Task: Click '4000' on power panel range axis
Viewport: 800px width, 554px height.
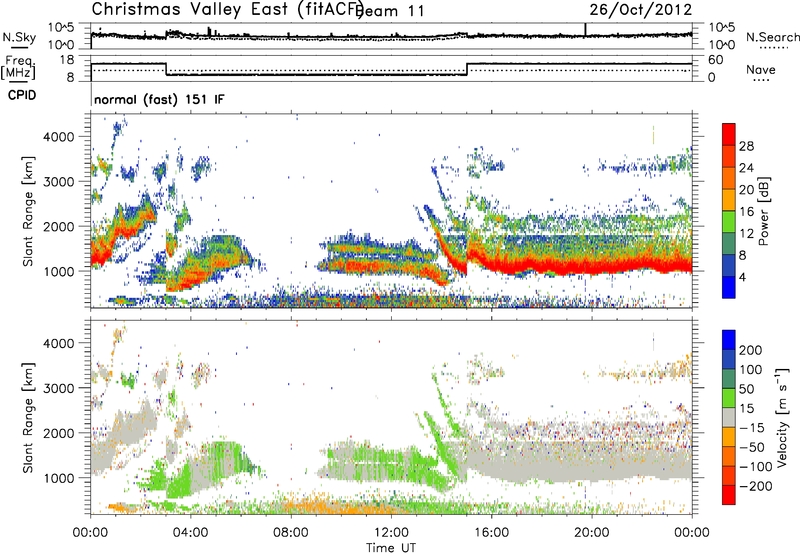Action: [x=58, y=137]
